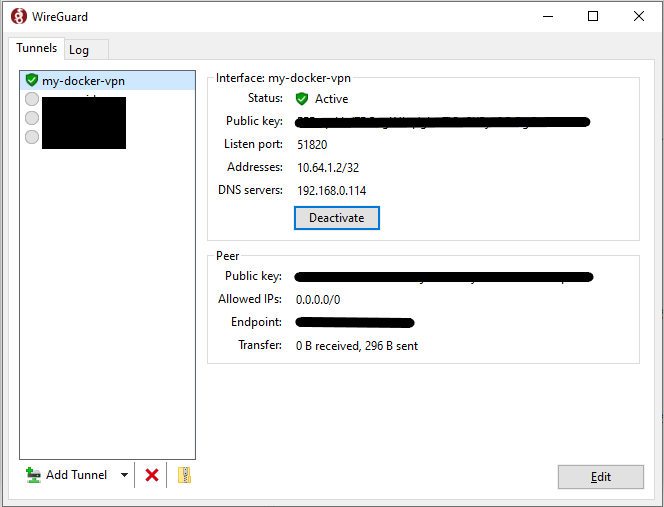Minimize the WireGuard window

[x=548, y=17]
